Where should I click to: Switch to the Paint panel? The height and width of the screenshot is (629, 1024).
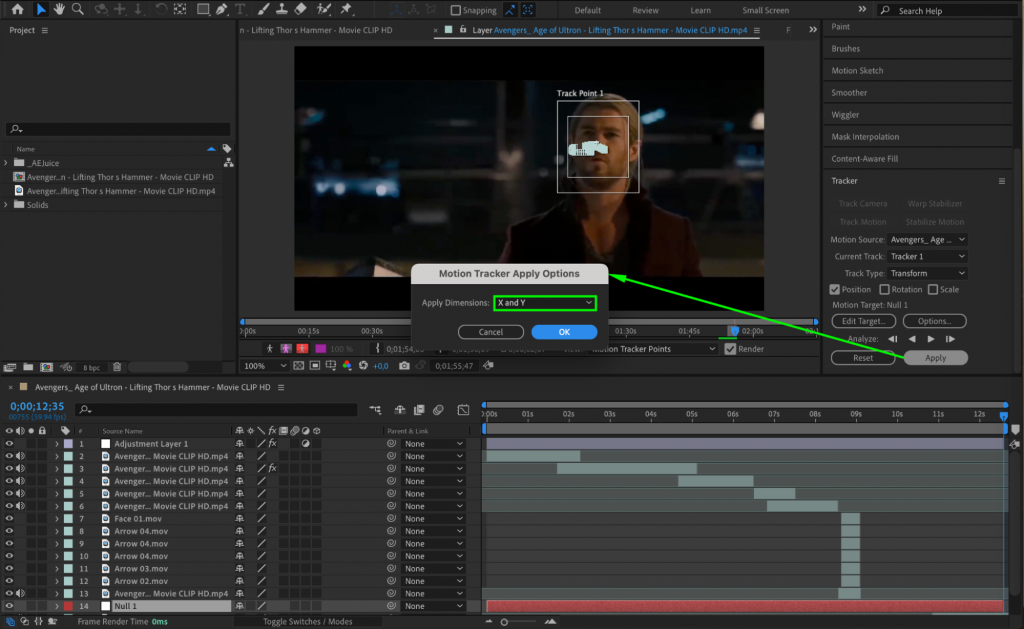pyautogui.click(x=840, y=26)
